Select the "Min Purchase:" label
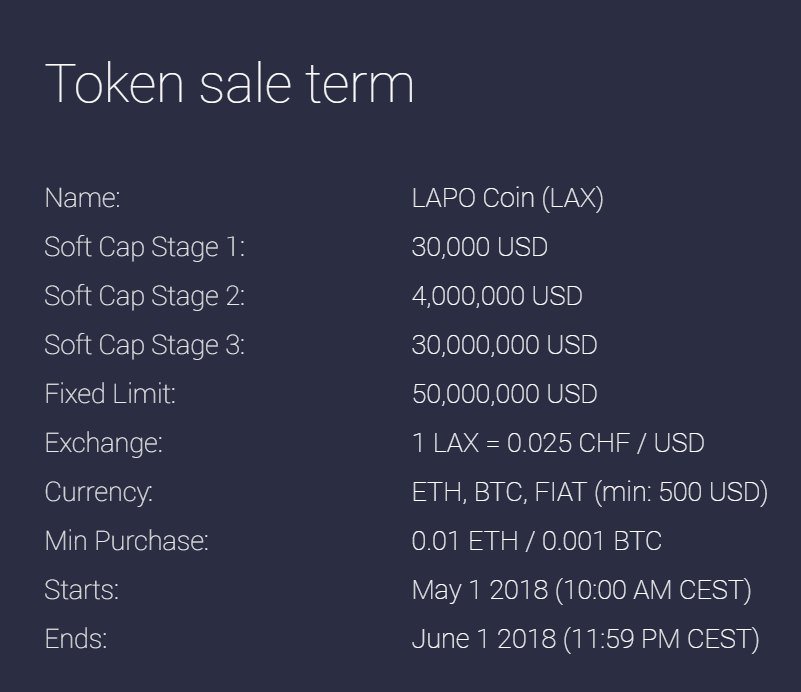This screenshot has height=692, width=801. [x=127, y=541]
